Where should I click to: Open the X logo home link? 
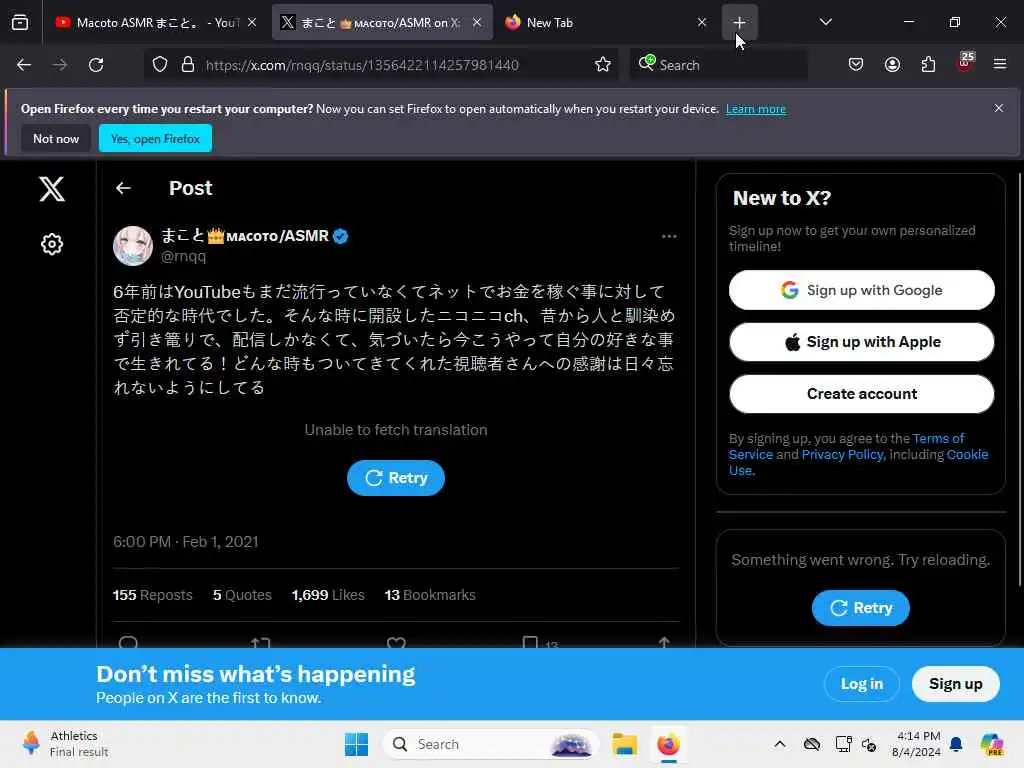(x=52, y=189)
